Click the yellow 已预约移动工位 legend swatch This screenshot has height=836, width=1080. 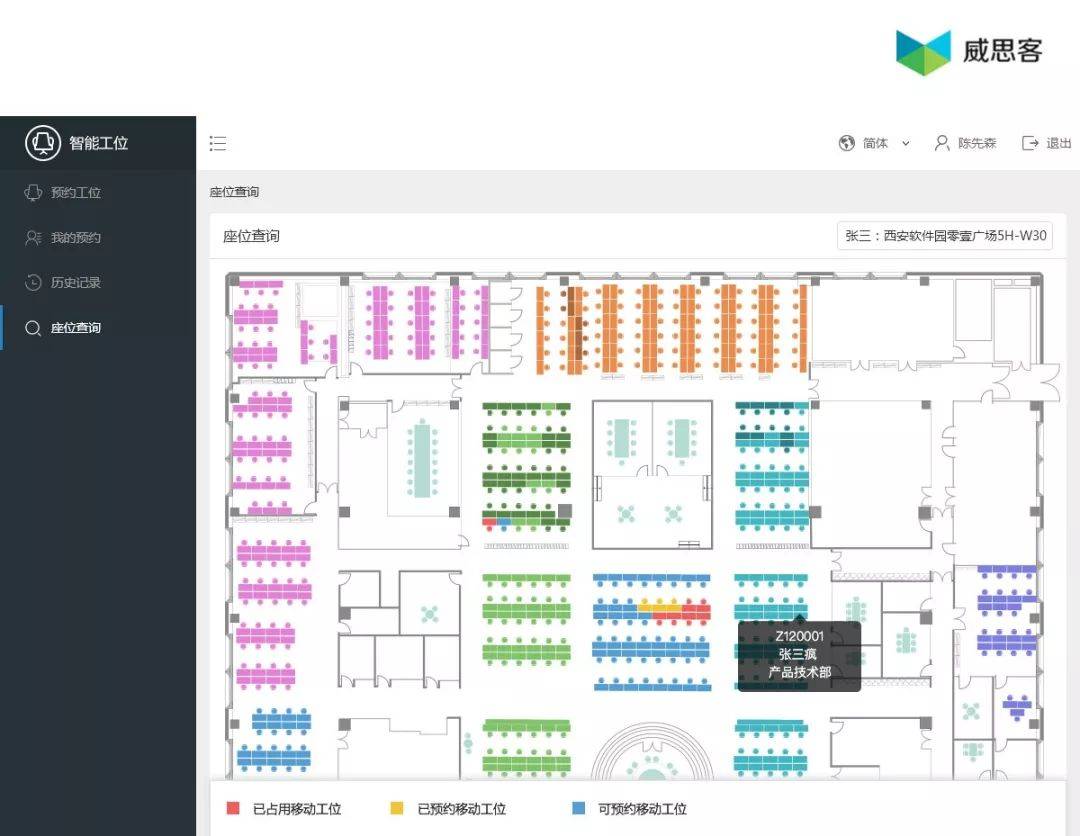tap(397, 808)
